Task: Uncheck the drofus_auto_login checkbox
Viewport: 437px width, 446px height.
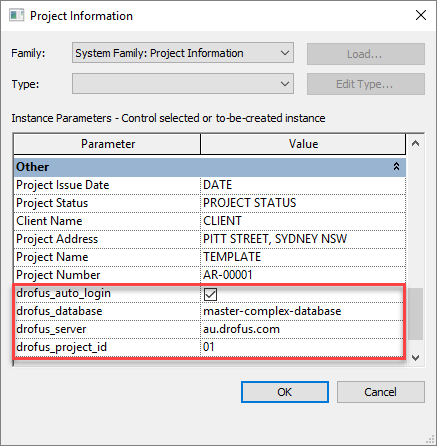Action: [x=210, y=294]
